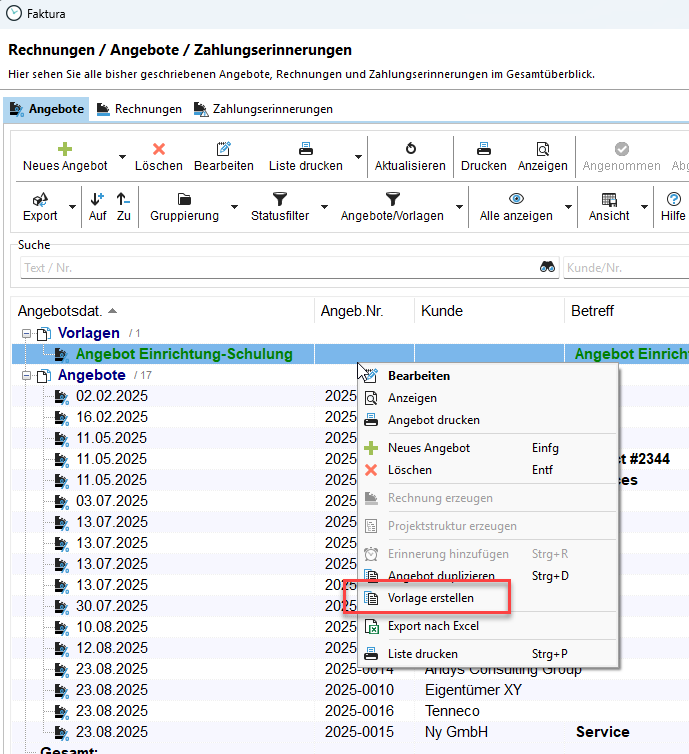Click the binoculars search icon
This screenshot has width=689, height=754.
point(548,267)
